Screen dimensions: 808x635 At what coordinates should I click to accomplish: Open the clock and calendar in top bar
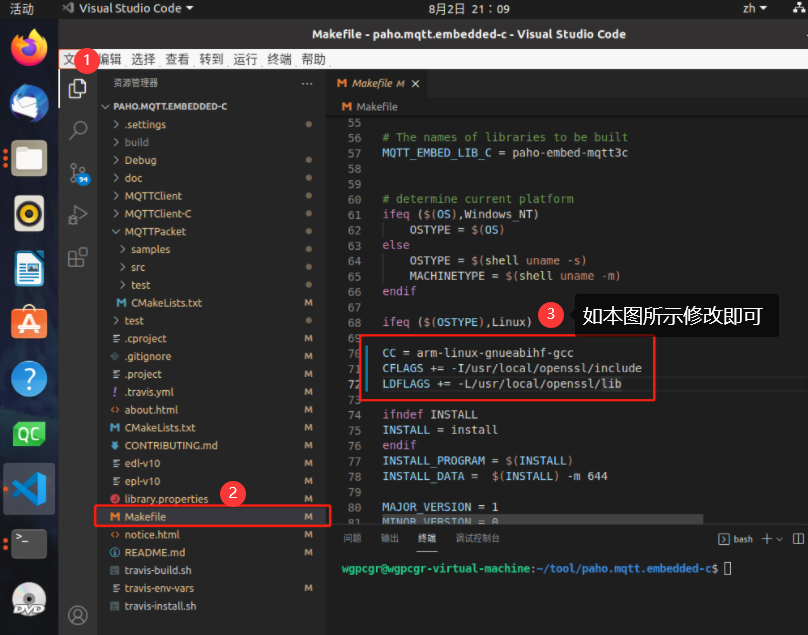pos(469,9)
